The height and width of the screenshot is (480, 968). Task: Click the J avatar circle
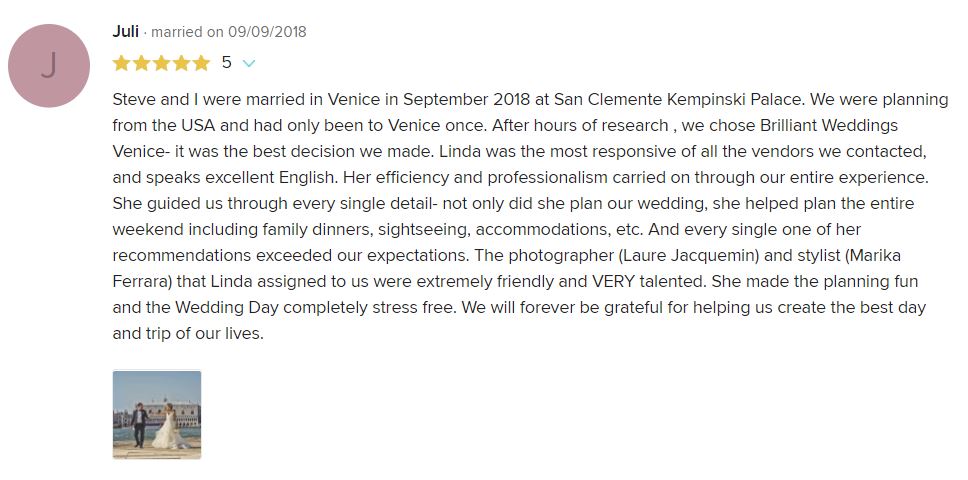tap(49, 66)
